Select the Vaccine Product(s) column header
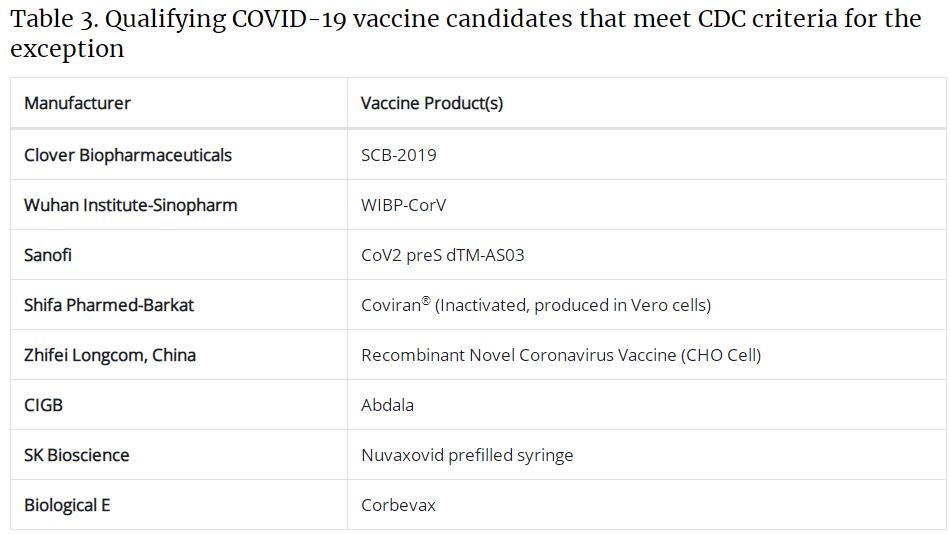The image size is (950, 534). [x=431, y=103]
